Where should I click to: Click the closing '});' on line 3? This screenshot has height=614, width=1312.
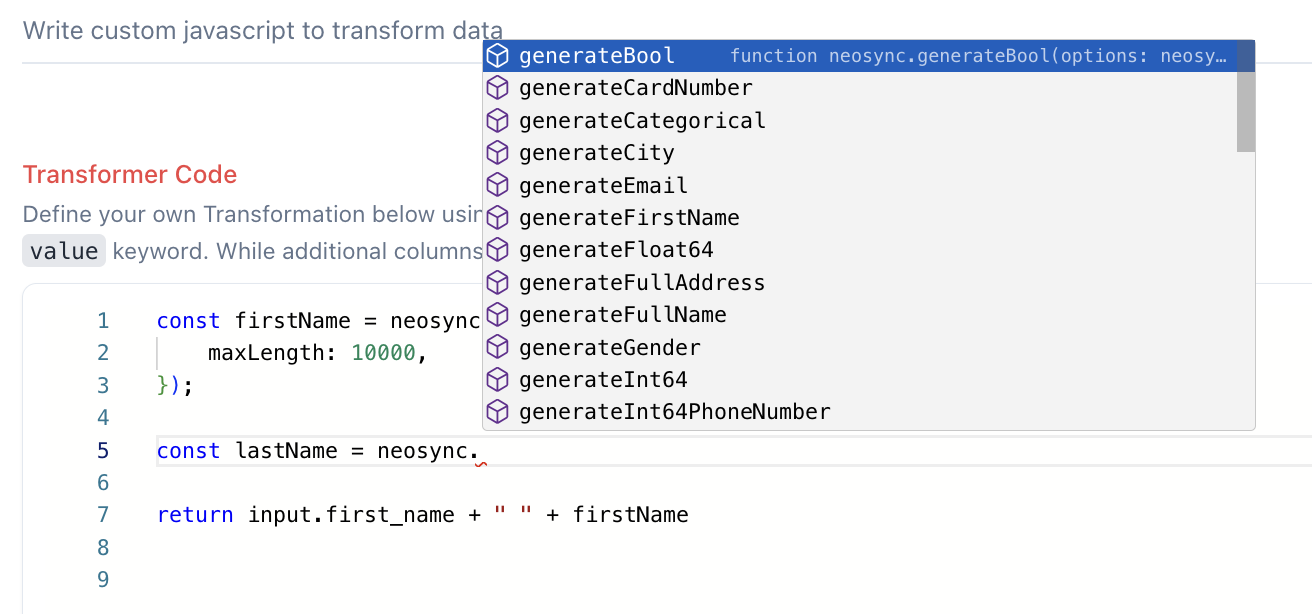pyautogui.click(x=173, y=386)
